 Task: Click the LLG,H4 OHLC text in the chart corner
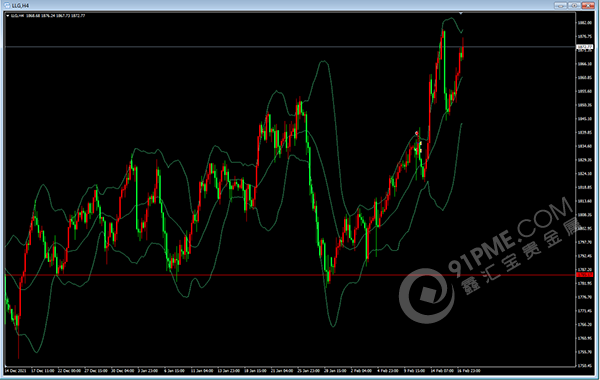(x=48, y=16)
